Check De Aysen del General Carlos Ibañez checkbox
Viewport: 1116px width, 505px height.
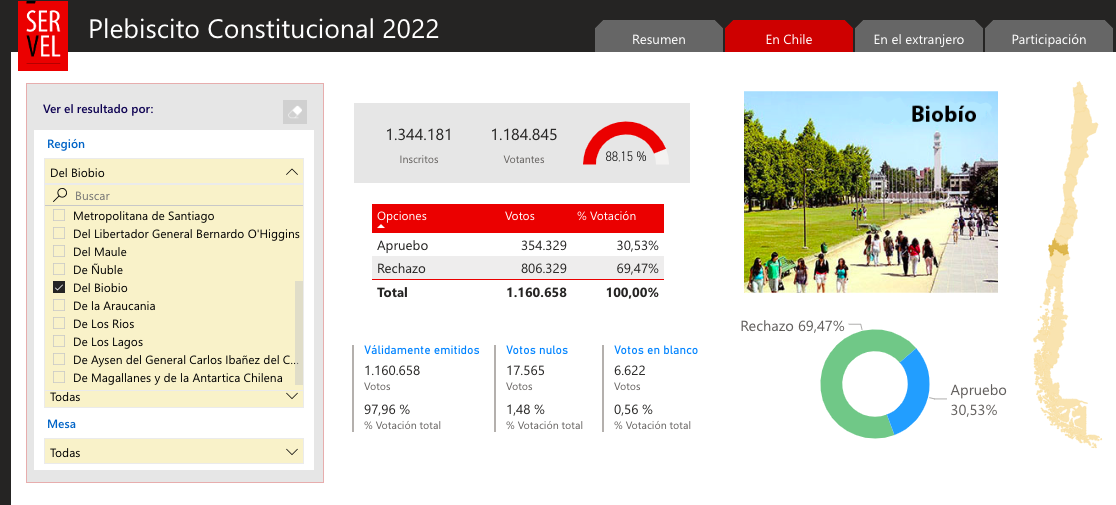click(x=59, y=360)
